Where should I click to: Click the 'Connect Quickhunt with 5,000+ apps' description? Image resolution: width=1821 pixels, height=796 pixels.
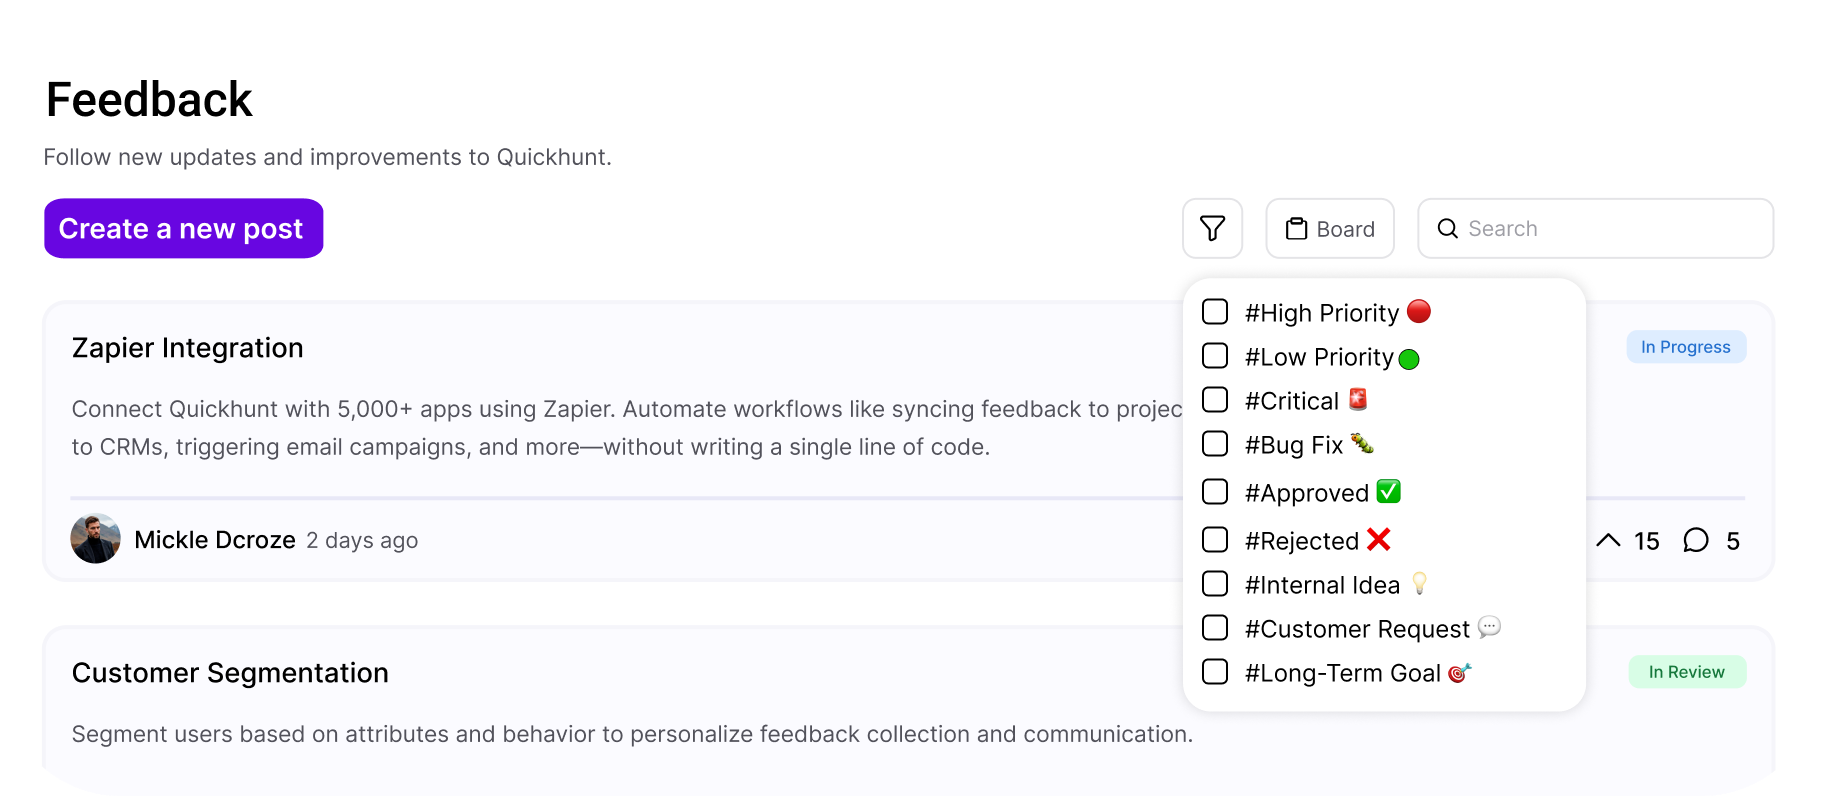[627, 428]
